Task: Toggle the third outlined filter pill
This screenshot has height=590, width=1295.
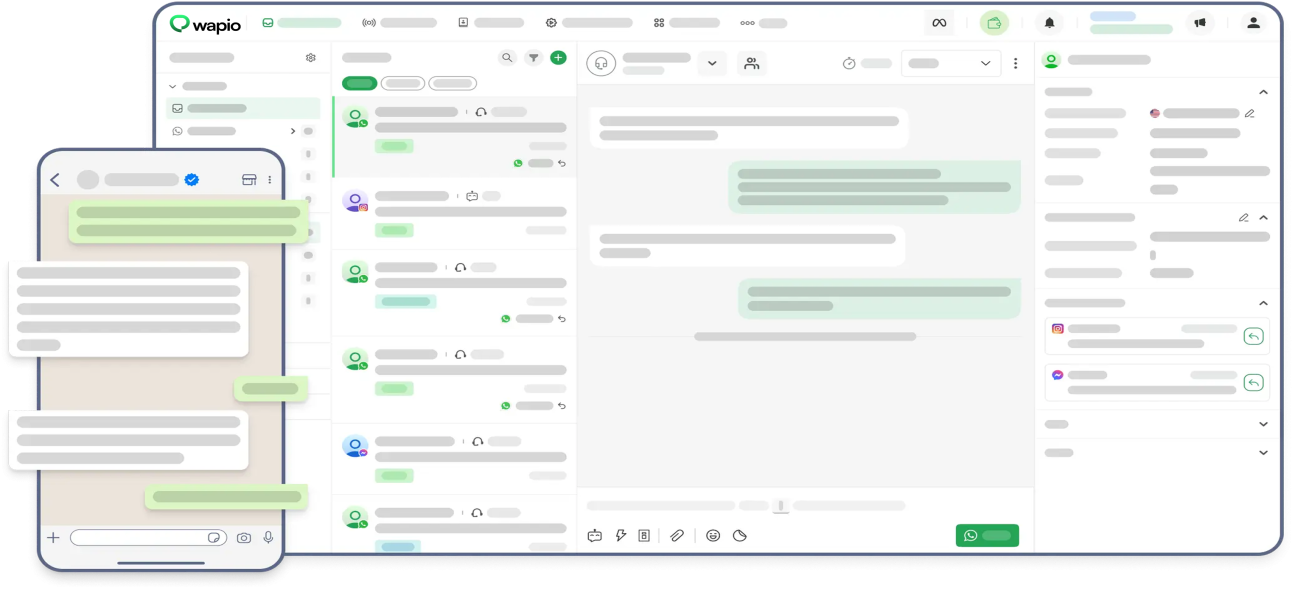Action: coord(452,84)
